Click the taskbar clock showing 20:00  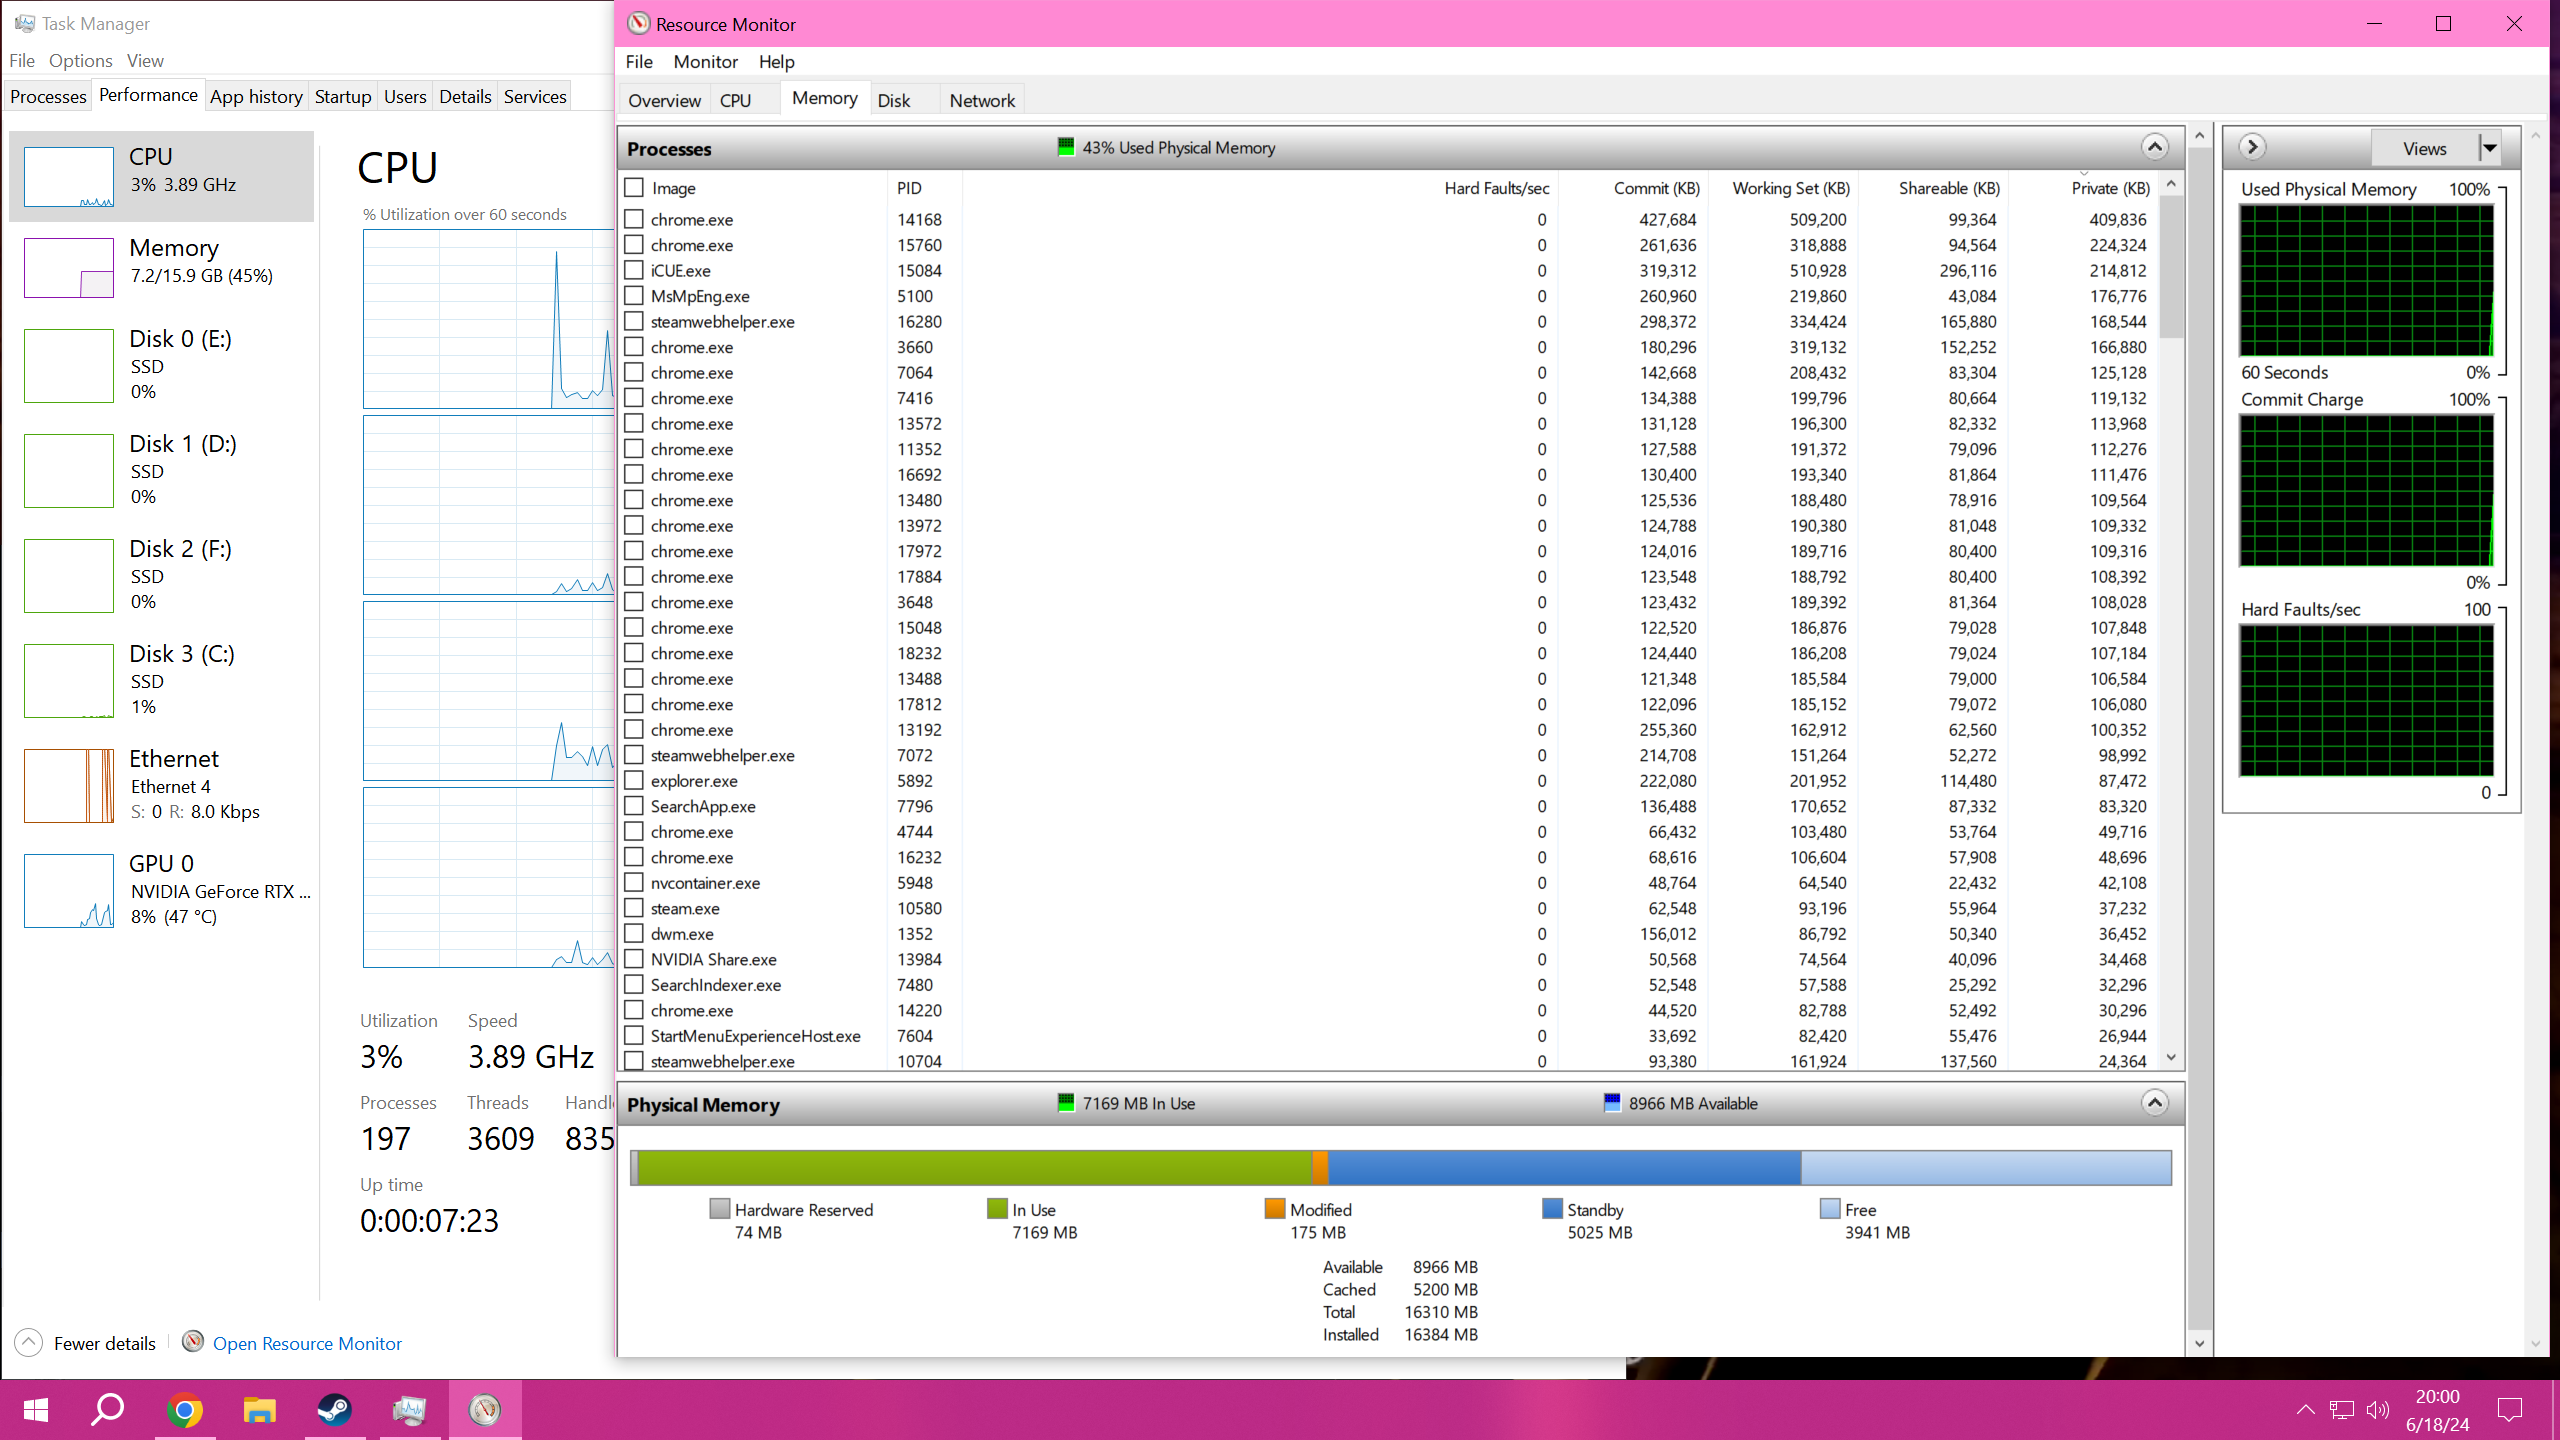[2438, 1410]
